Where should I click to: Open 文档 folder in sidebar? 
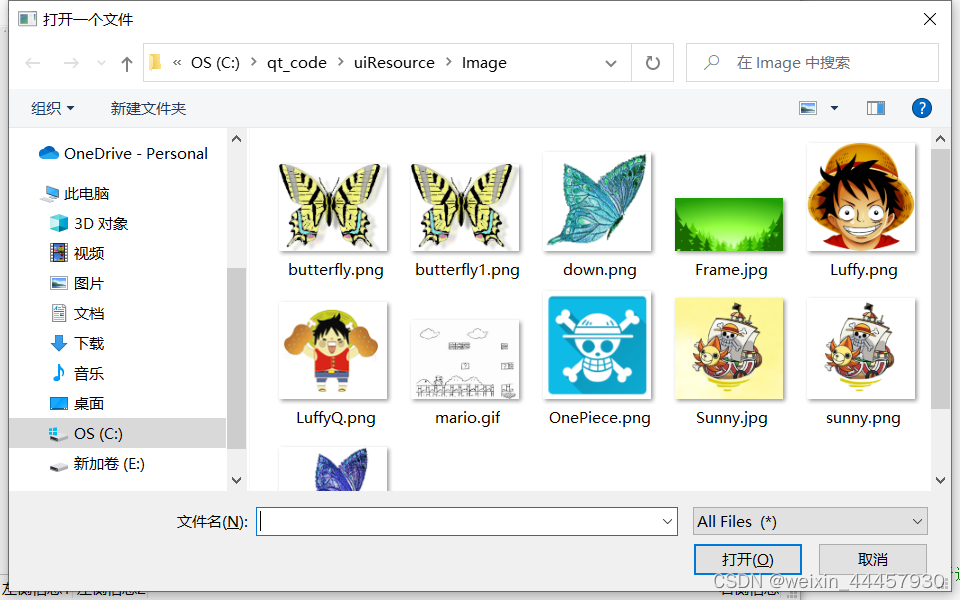(77, 313)
